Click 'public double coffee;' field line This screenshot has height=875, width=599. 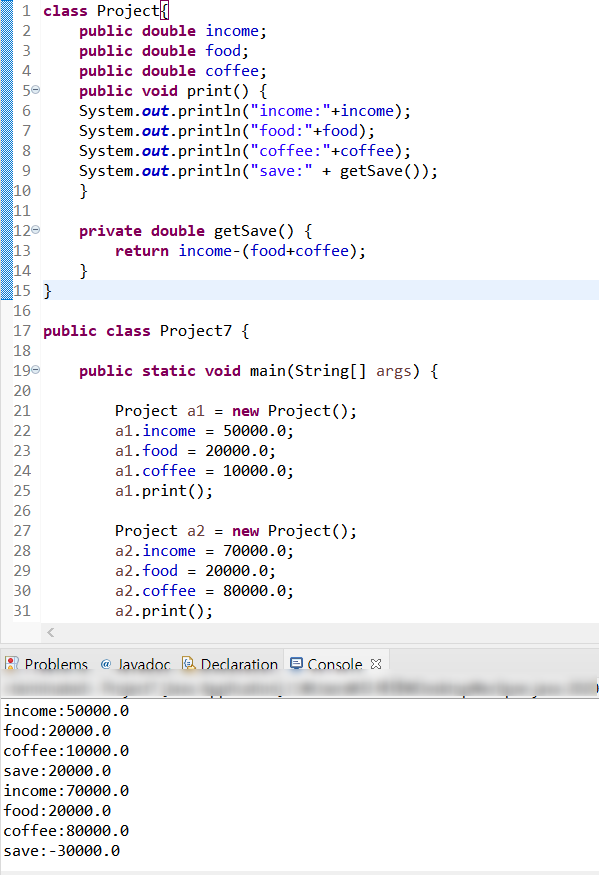pyautogui.click(x=172, y=71)
